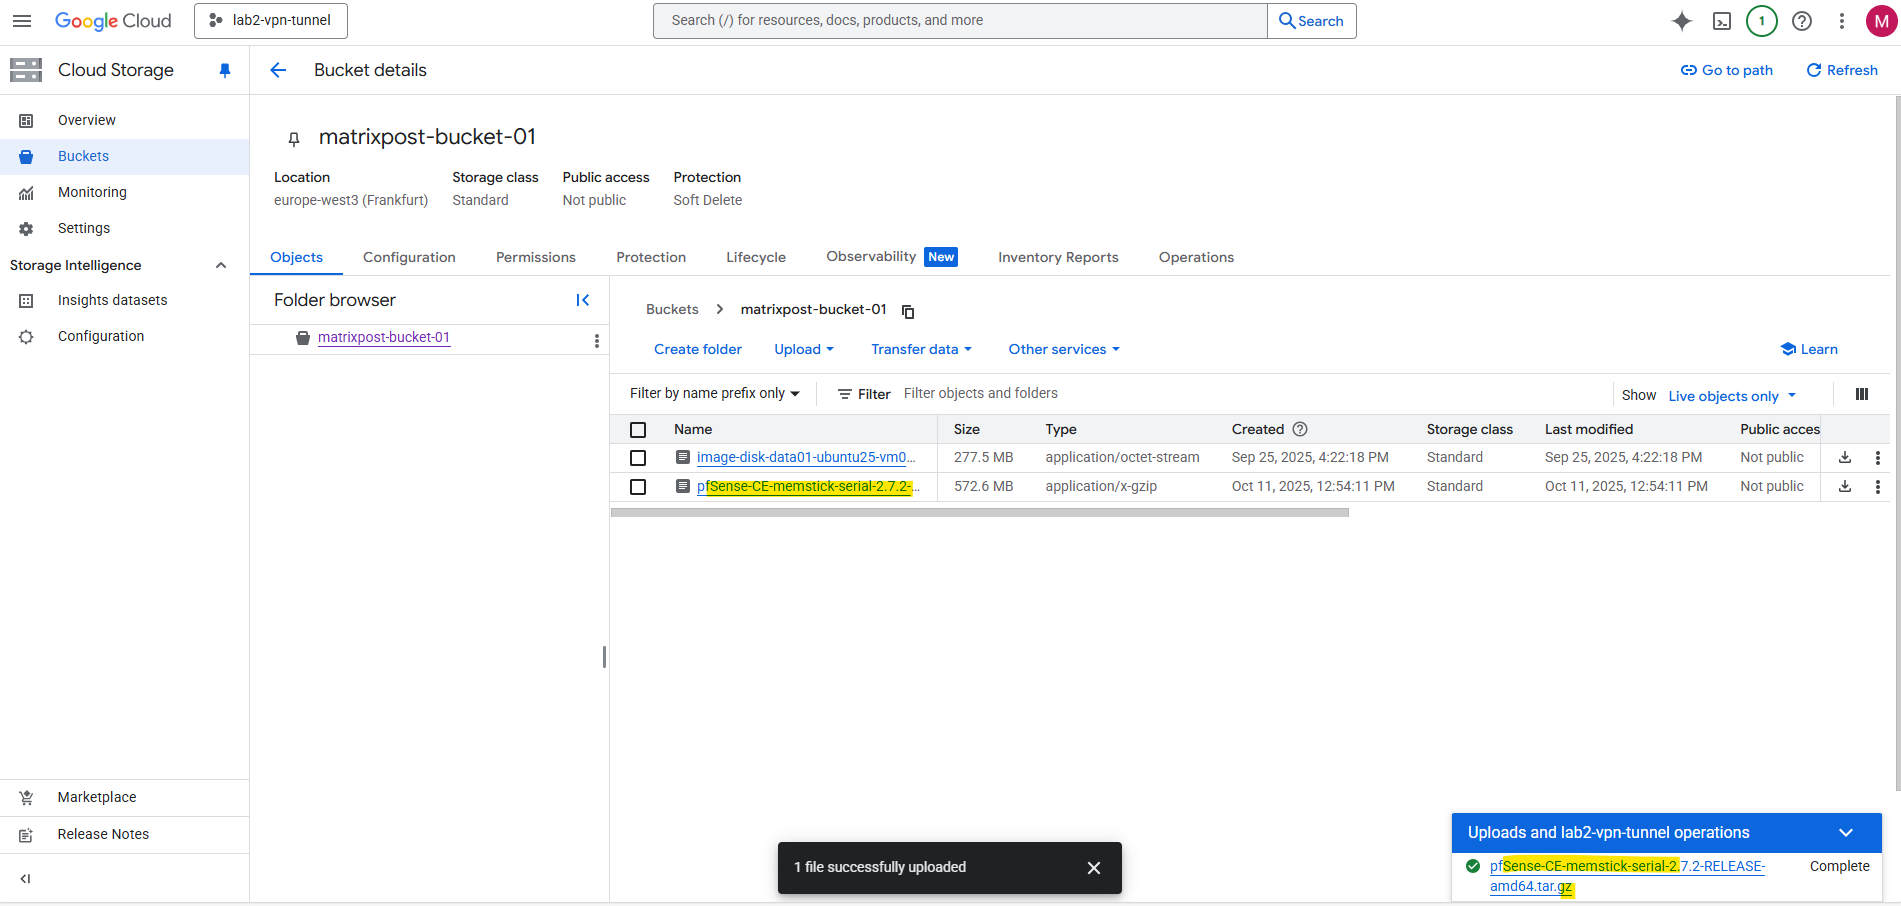
Task: Open the Gemini AI assistant sparkle icon
Action: tap(1681, 21)
